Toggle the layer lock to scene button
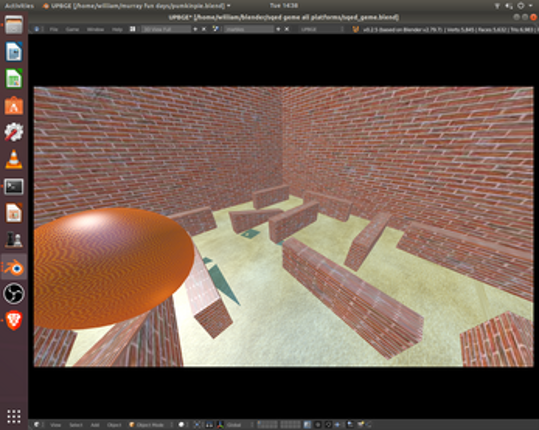Screen dimensions: 539x430 pyautogui.click(x=307, y=425)
